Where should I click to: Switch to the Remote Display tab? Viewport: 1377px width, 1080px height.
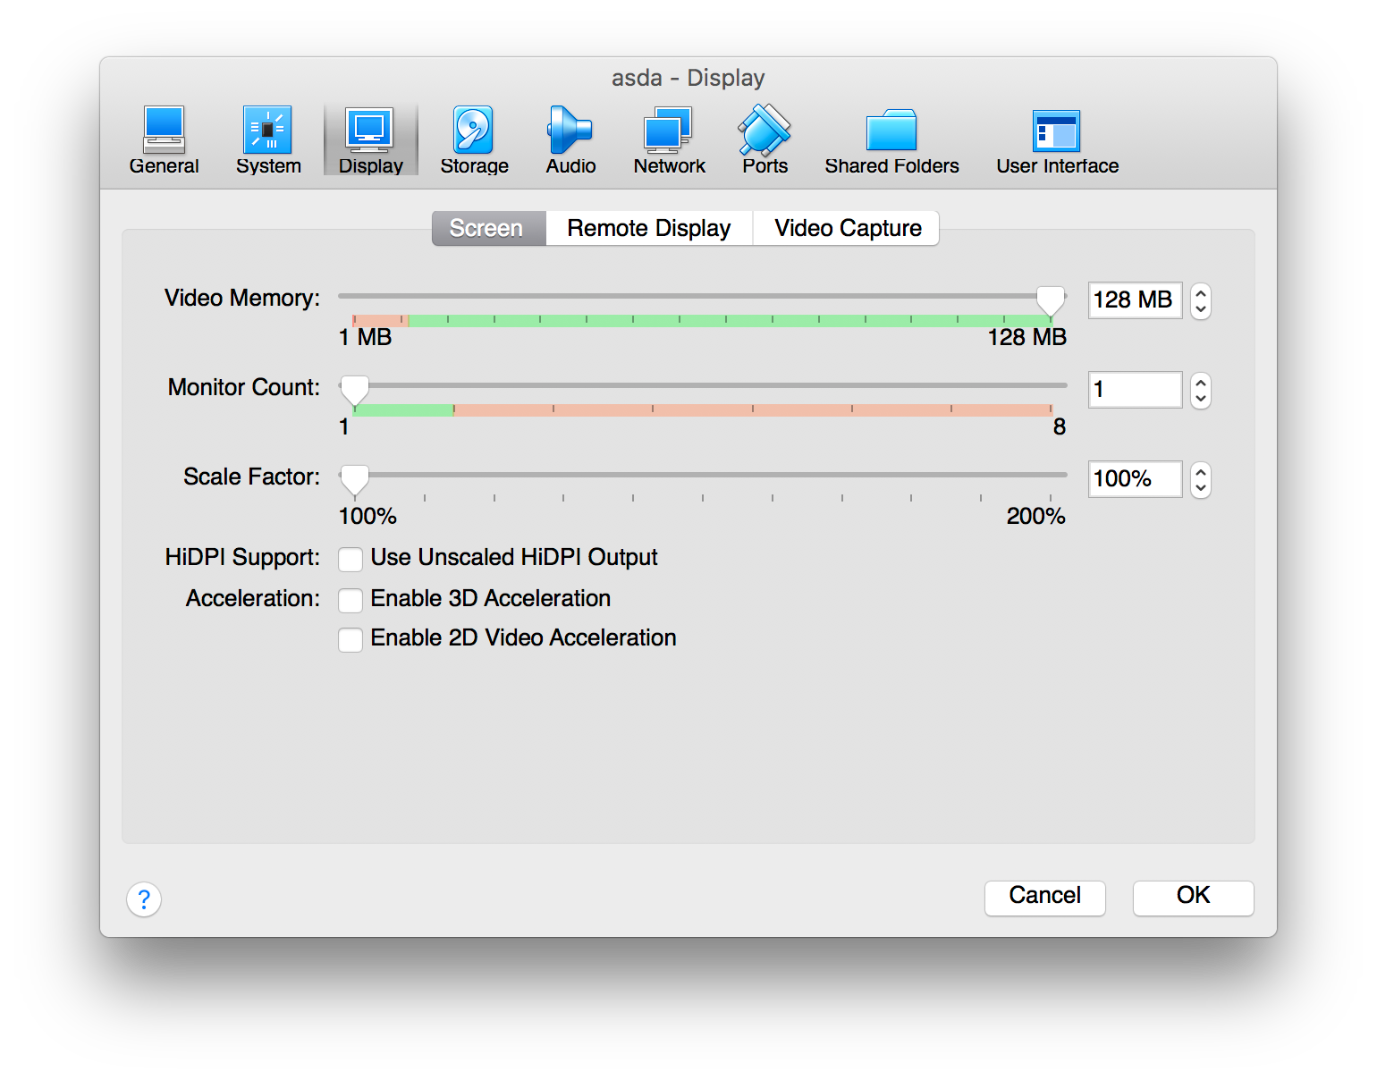click(649, 228)
